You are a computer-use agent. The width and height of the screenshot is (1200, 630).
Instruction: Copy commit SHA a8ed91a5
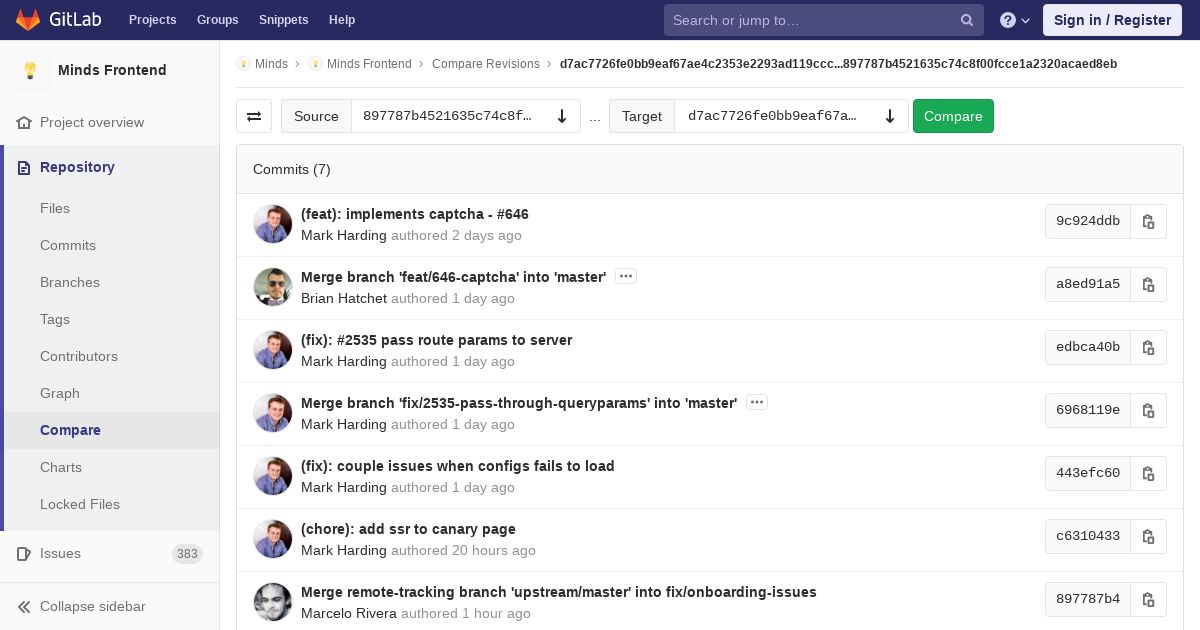(x=1148, y=285)
